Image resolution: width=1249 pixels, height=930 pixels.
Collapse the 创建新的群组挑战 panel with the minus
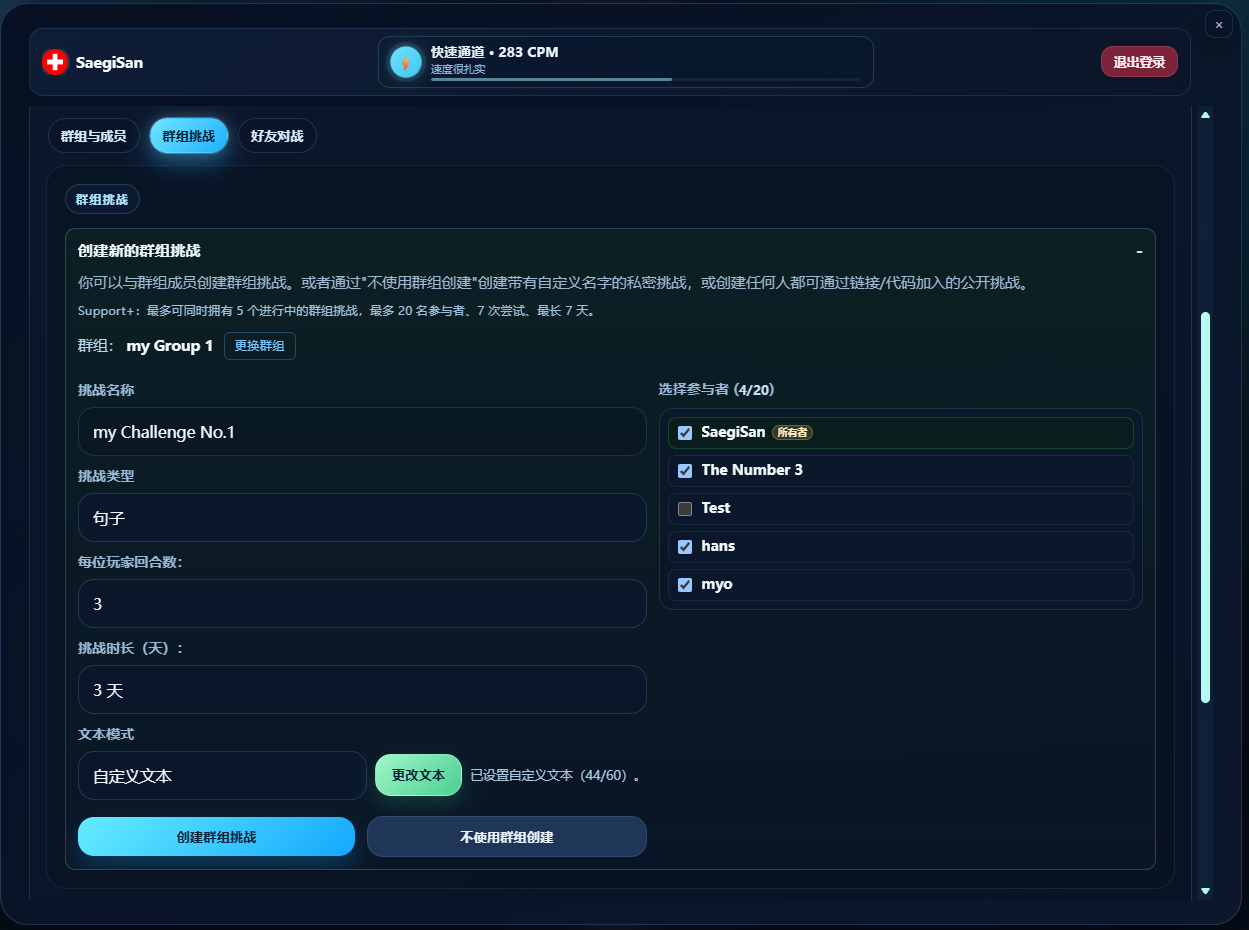coord(1139,251)
